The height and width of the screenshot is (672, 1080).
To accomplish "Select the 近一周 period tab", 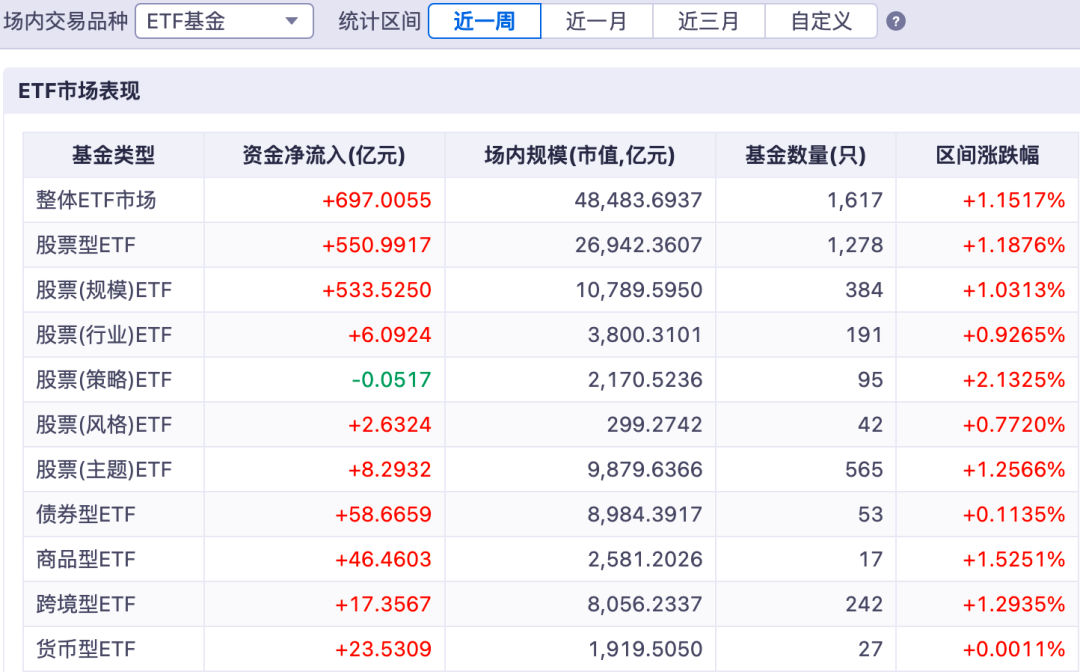I will (x=485, y=21).
